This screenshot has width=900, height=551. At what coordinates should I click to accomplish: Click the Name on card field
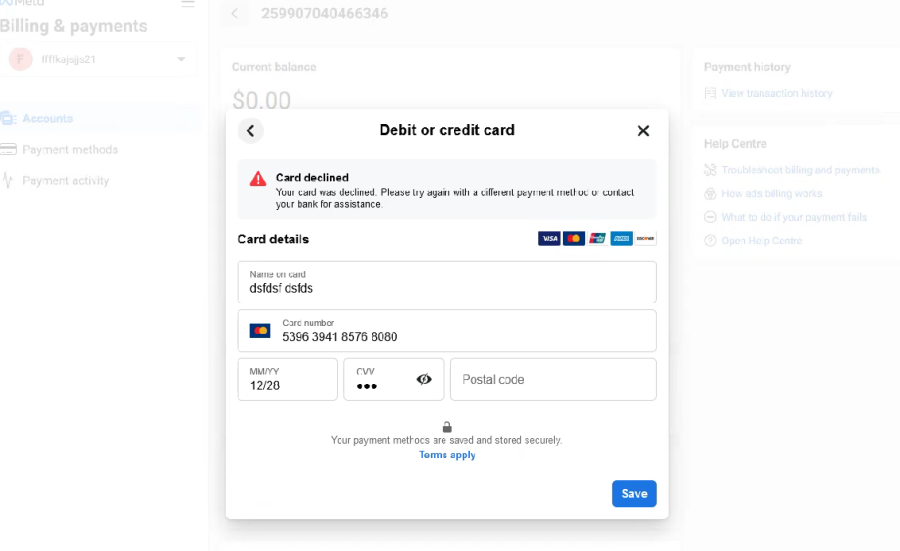click(x=447, y=282)
